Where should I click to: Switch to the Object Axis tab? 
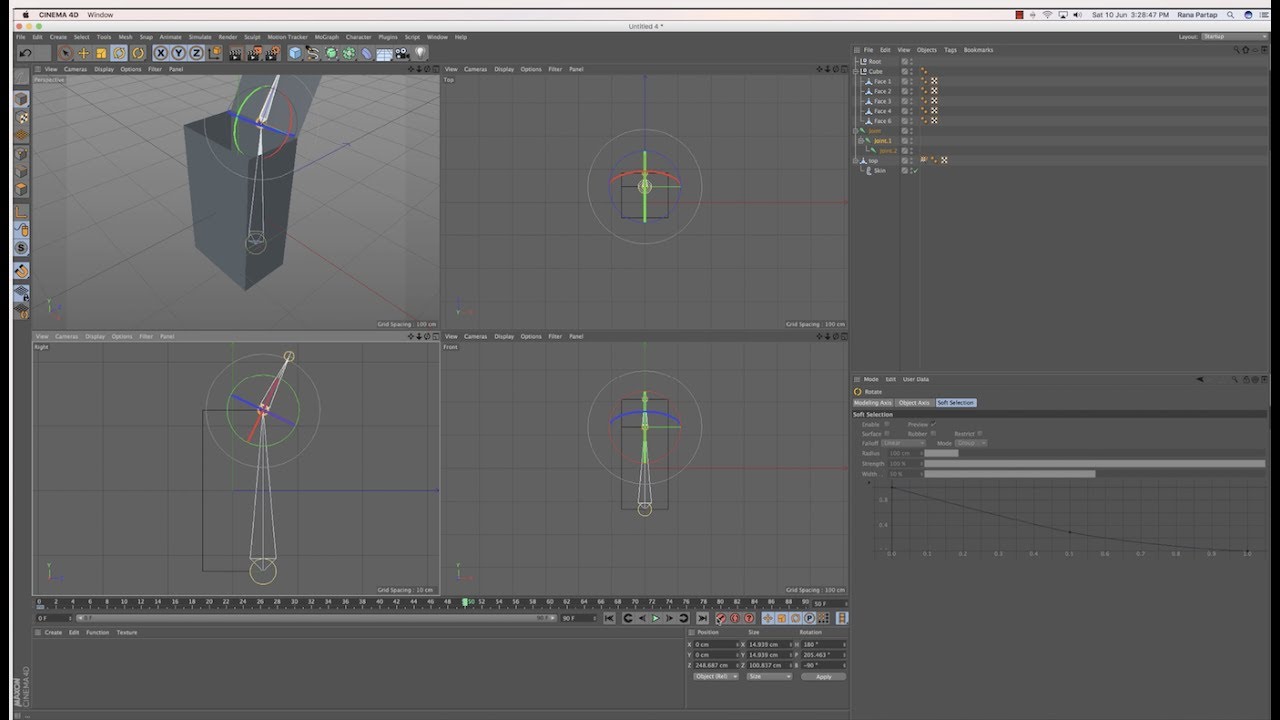[x=914, y=403]
